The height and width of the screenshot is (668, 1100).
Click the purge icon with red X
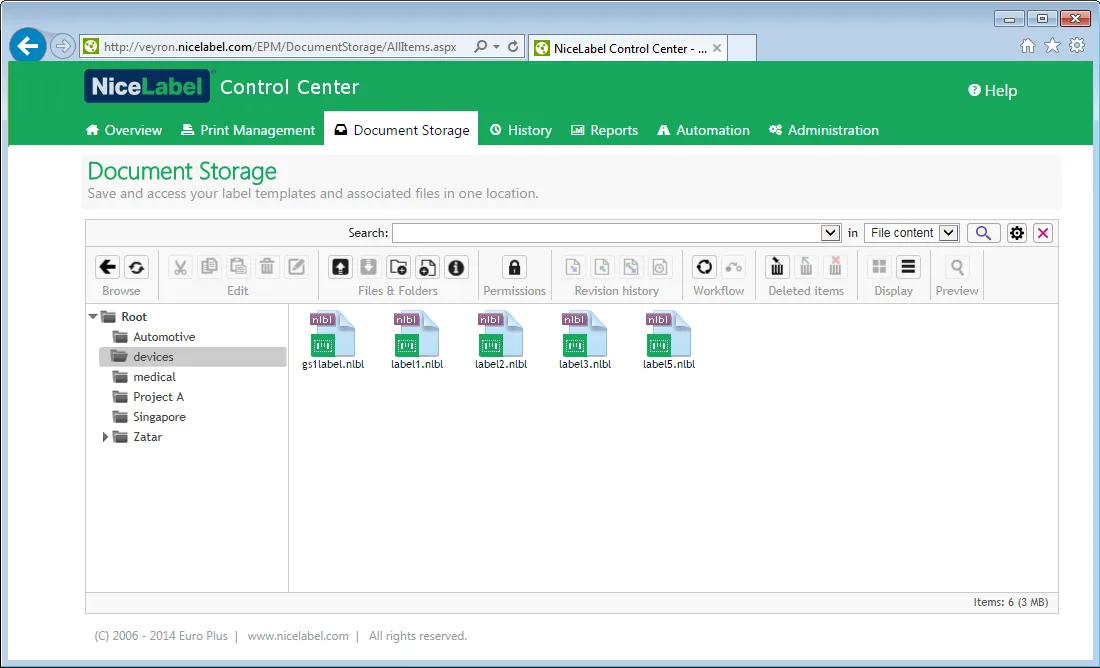coord(835,267)
